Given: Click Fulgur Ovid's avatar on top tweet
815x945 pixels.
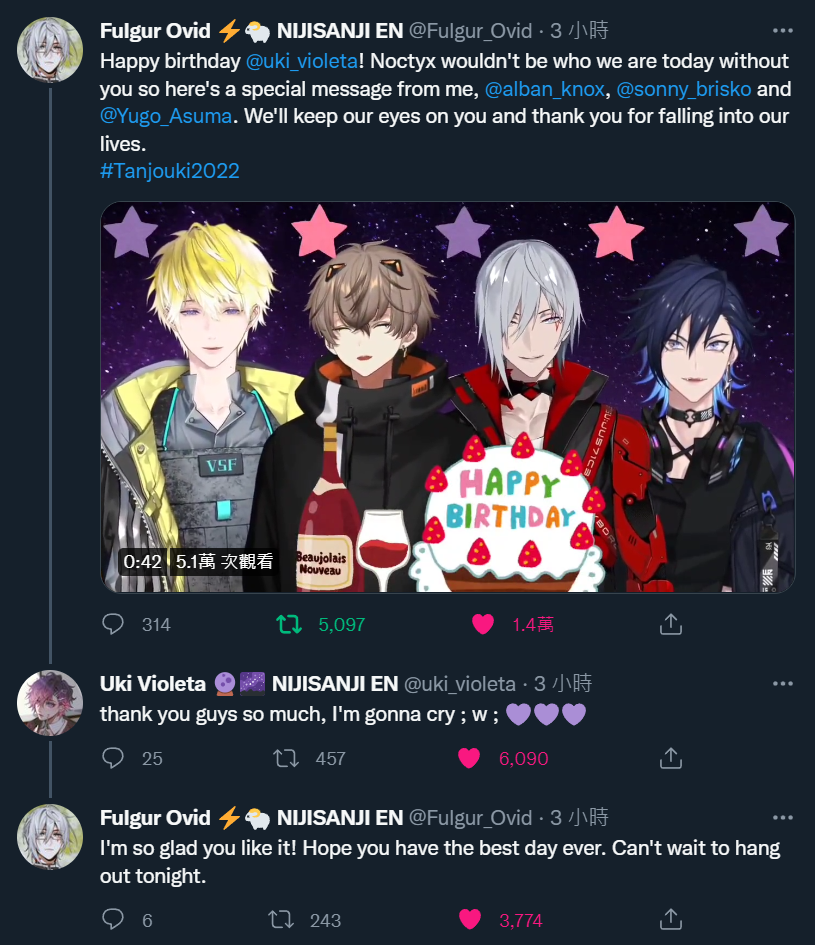Looking at the screenshot, I should click(x=49, y=49).
